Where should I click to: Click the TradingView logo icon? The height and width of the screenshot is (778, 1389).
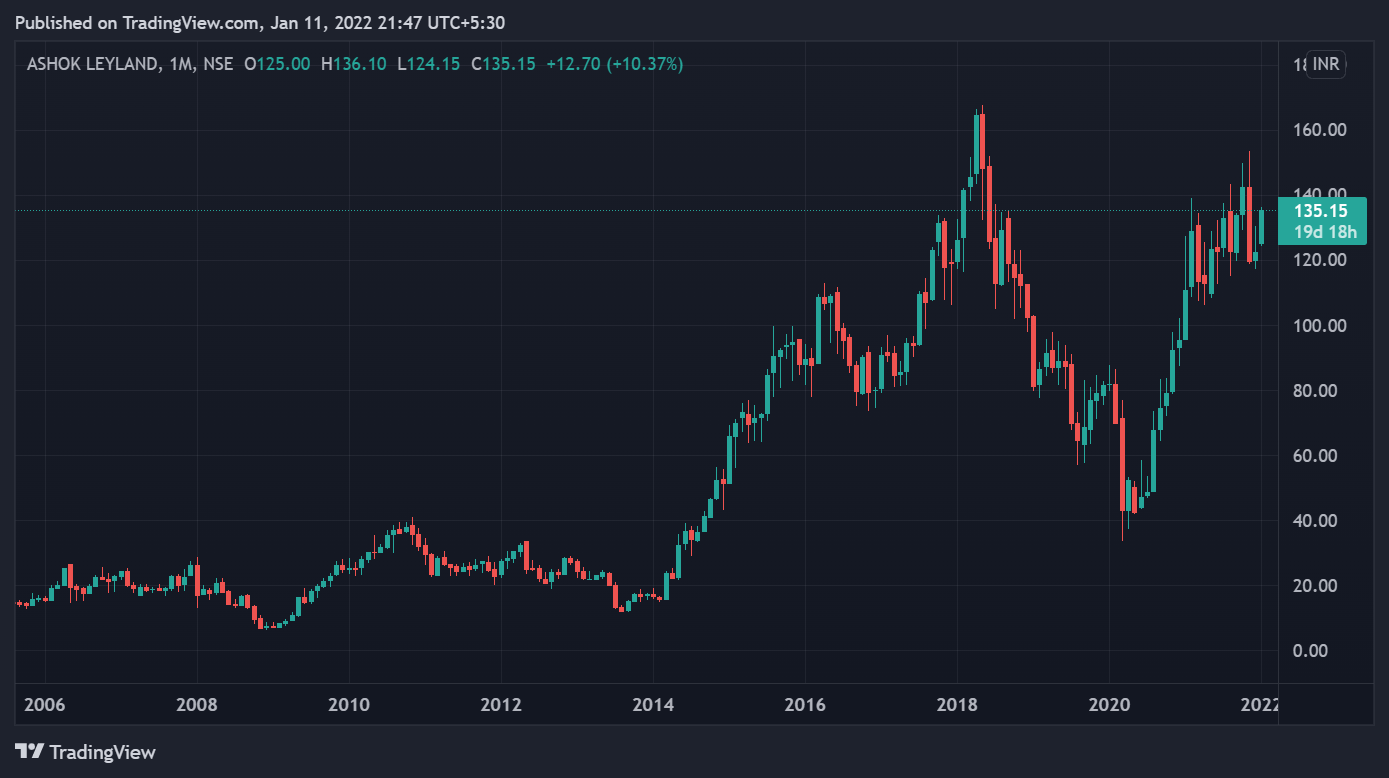(x=29, y=751)
